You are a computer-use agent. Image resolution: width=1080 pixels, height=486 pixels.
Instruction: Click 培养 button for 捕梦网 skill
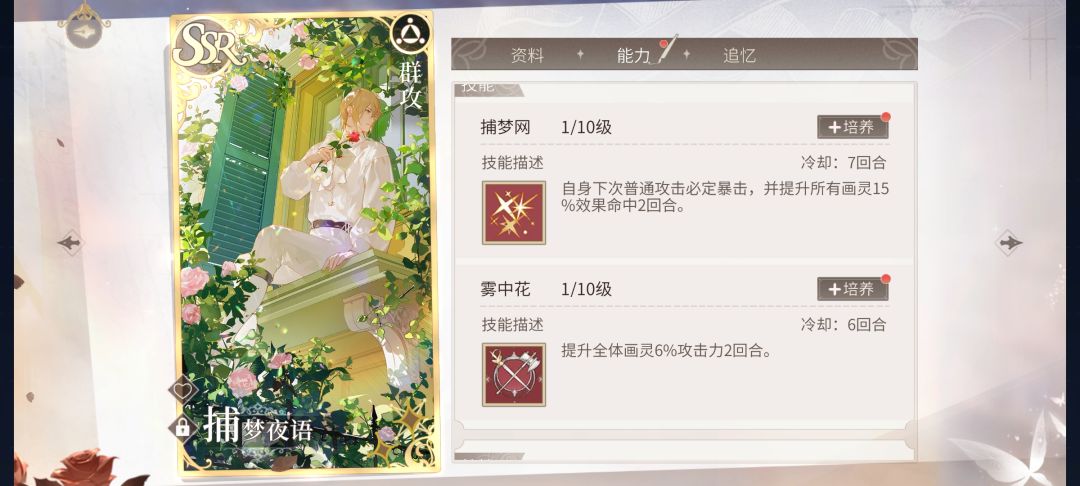point(853,127)
